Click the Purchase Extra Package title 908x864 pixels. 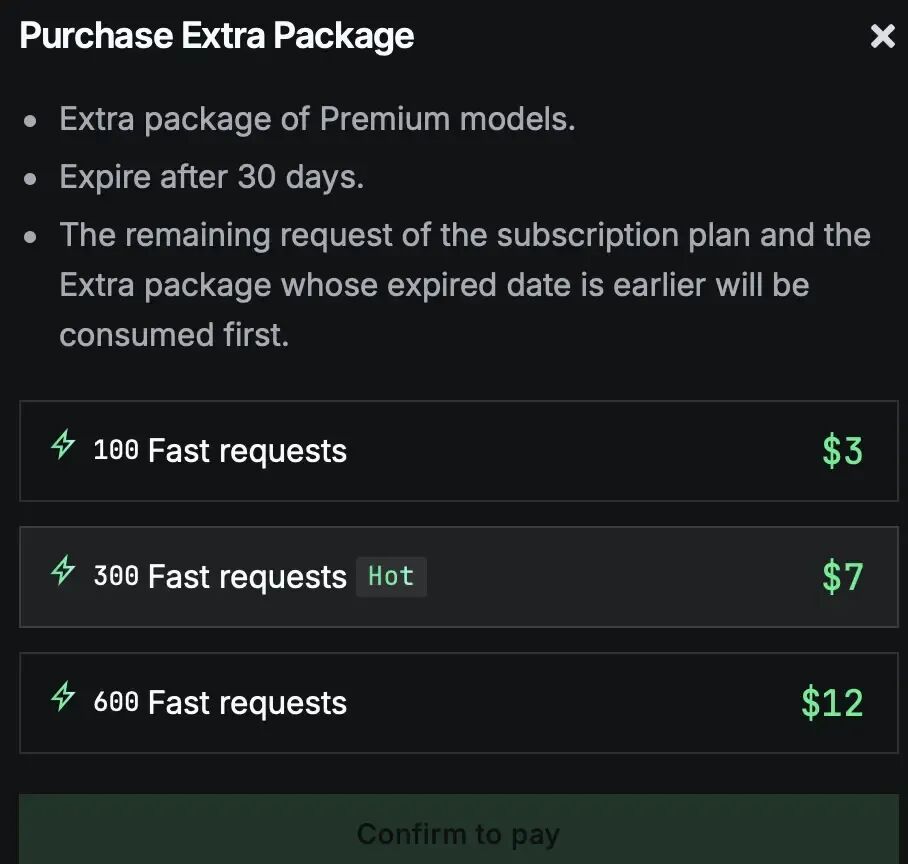(217, 36)
